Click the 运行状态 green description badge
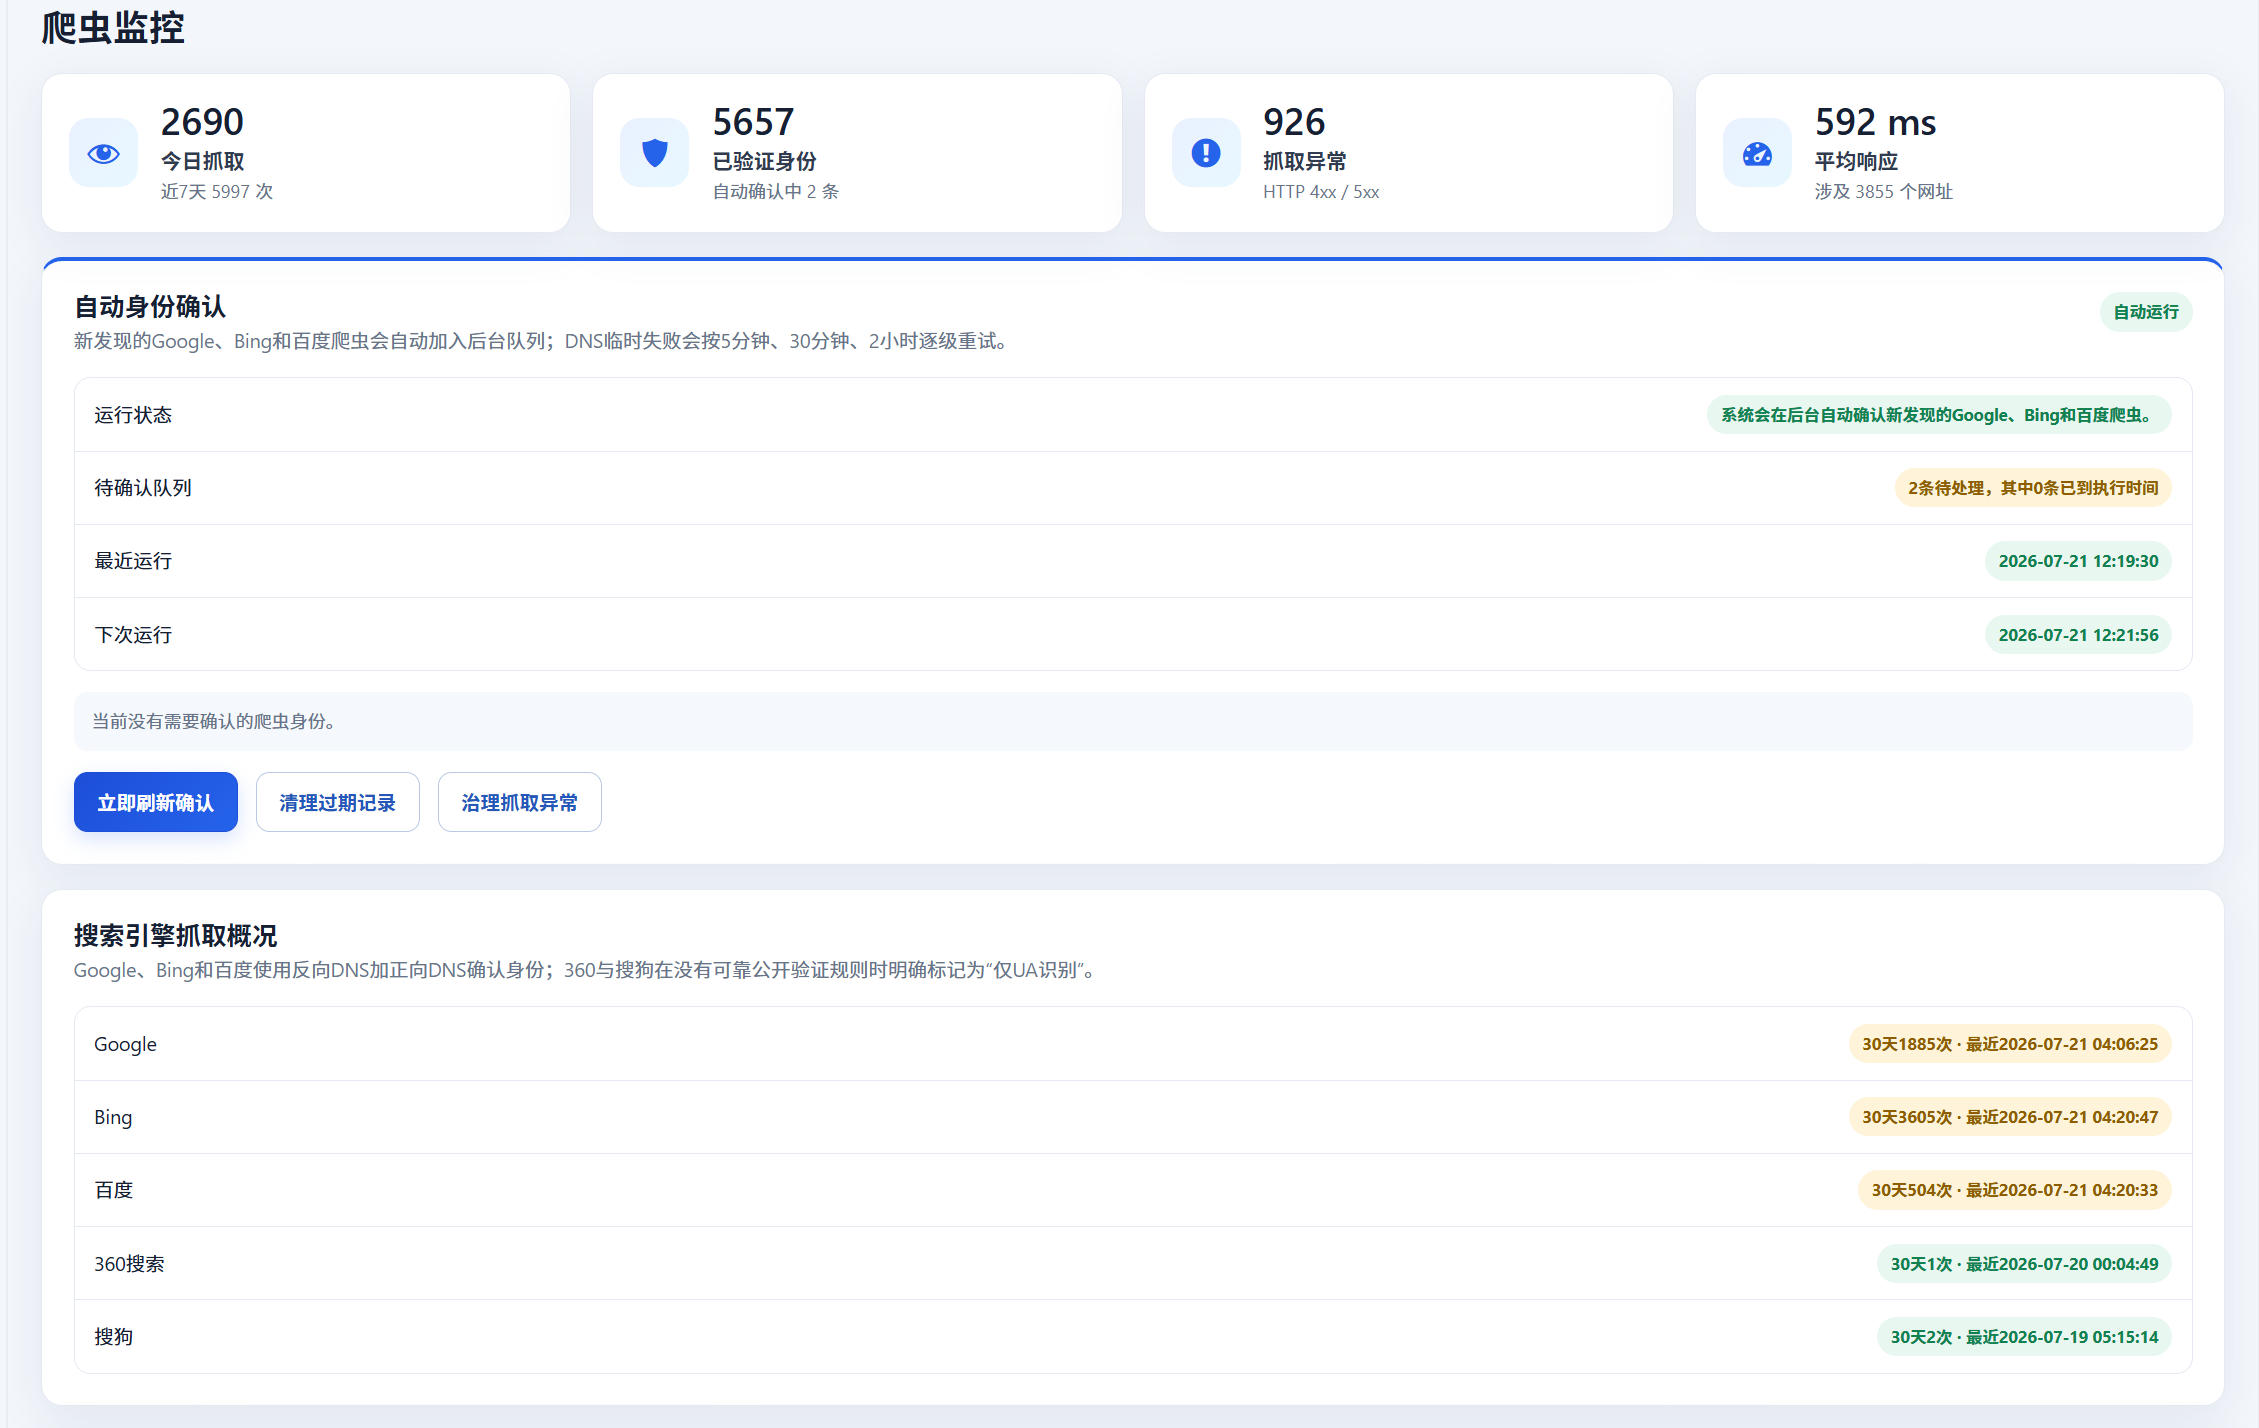This screenshot has width=2259, height=1428. coord(1939,415)
